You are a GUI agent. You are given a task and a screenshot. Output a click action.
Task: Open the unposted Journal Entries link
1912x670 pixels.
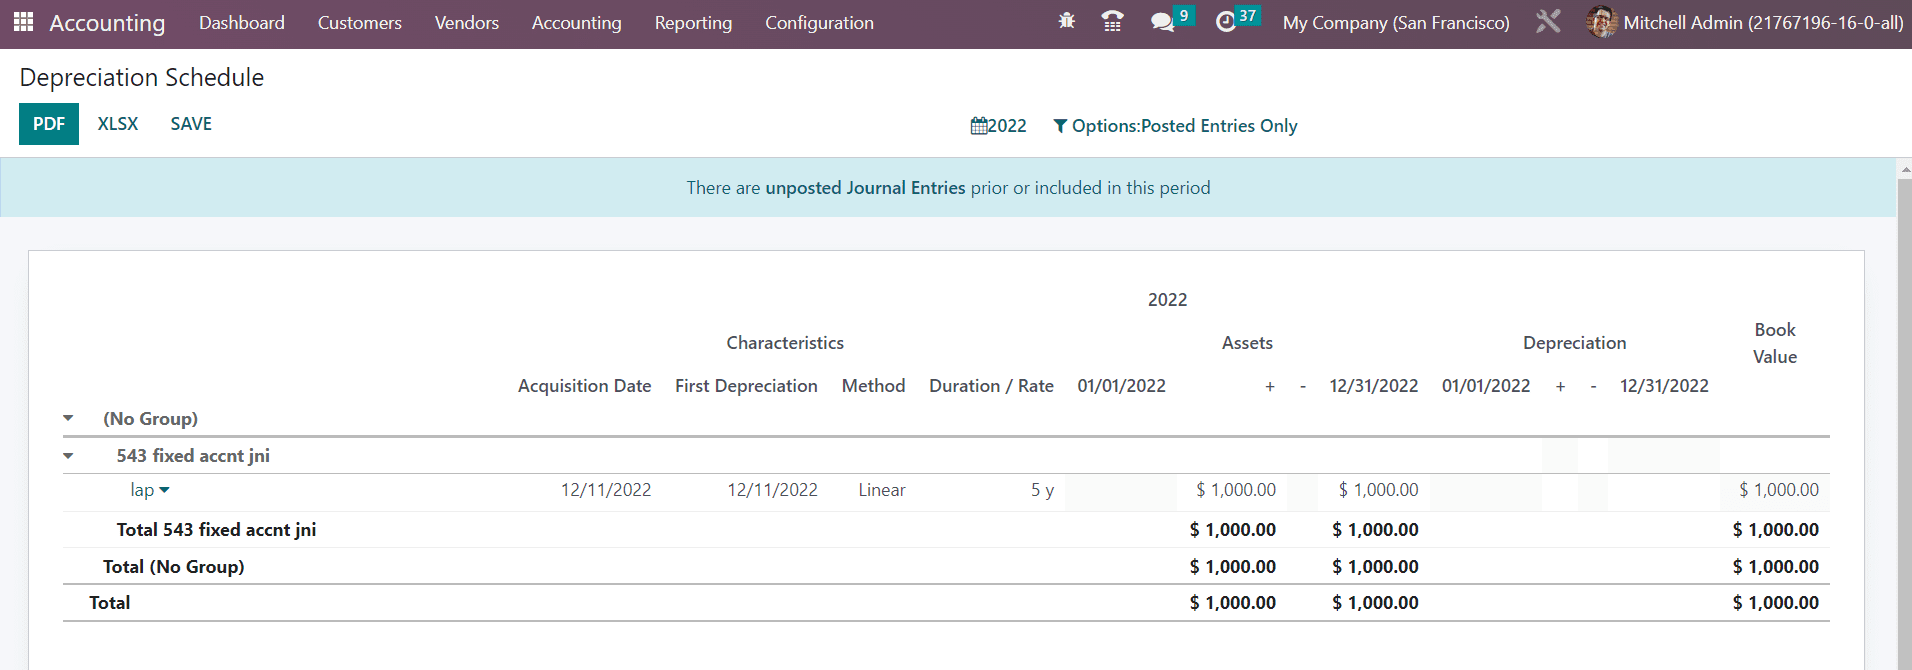click(865, 188)
